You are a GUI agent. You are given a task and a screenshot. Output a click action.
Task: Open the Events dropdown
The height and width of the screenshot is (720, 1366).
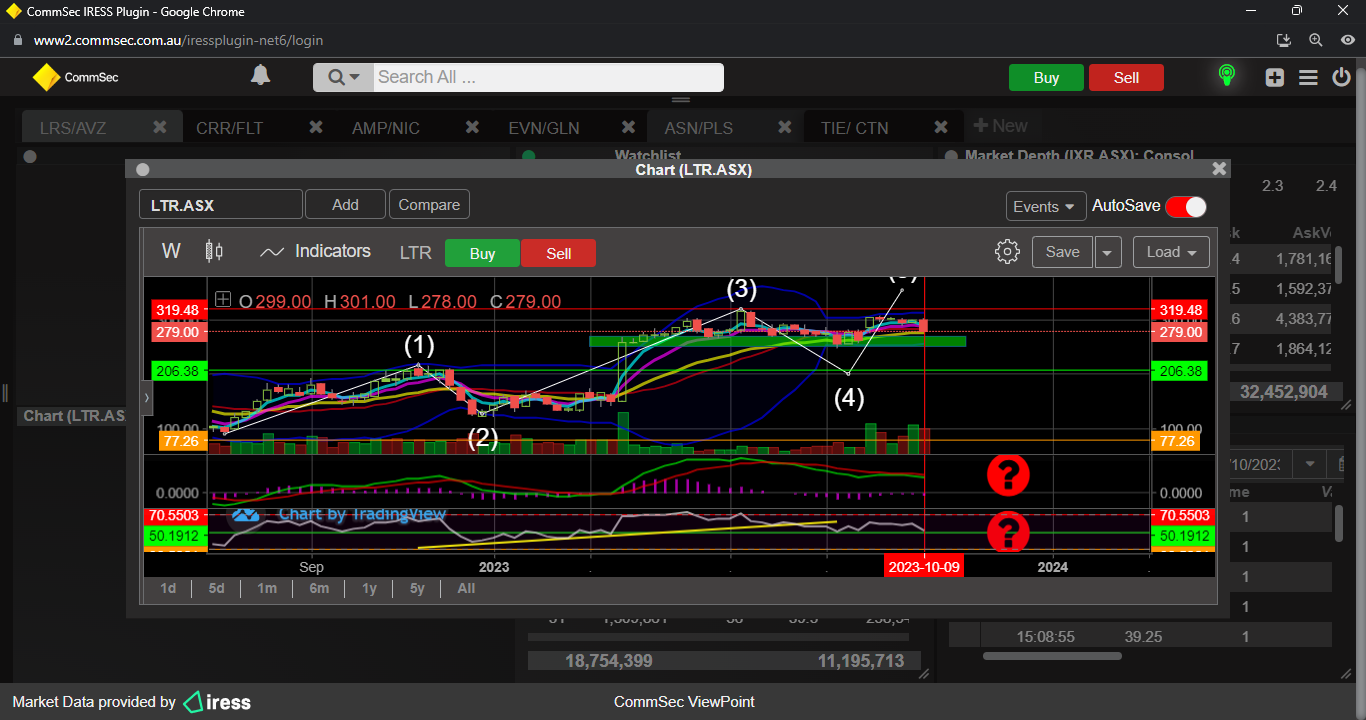1046,206
